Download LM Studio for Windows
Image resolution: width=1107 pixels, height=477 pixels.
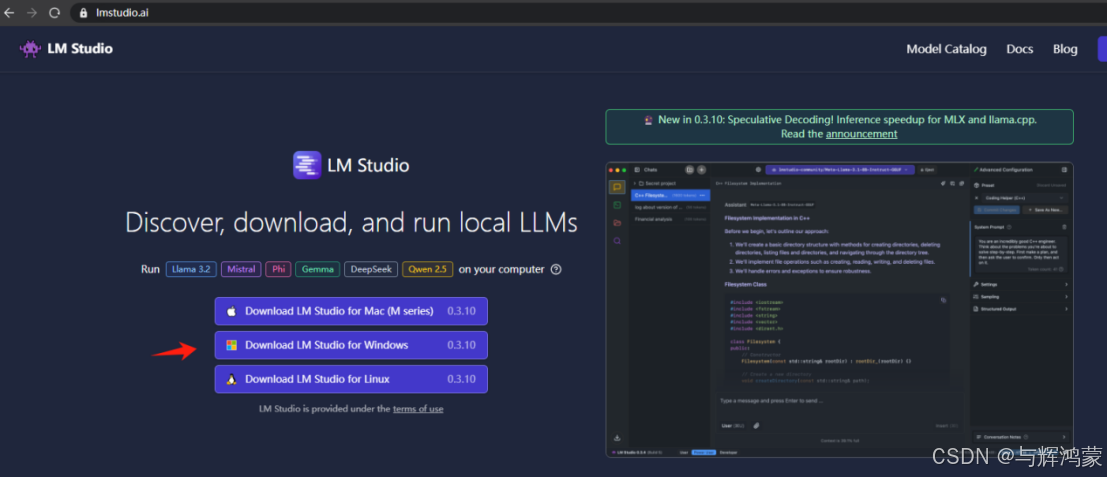351,345
